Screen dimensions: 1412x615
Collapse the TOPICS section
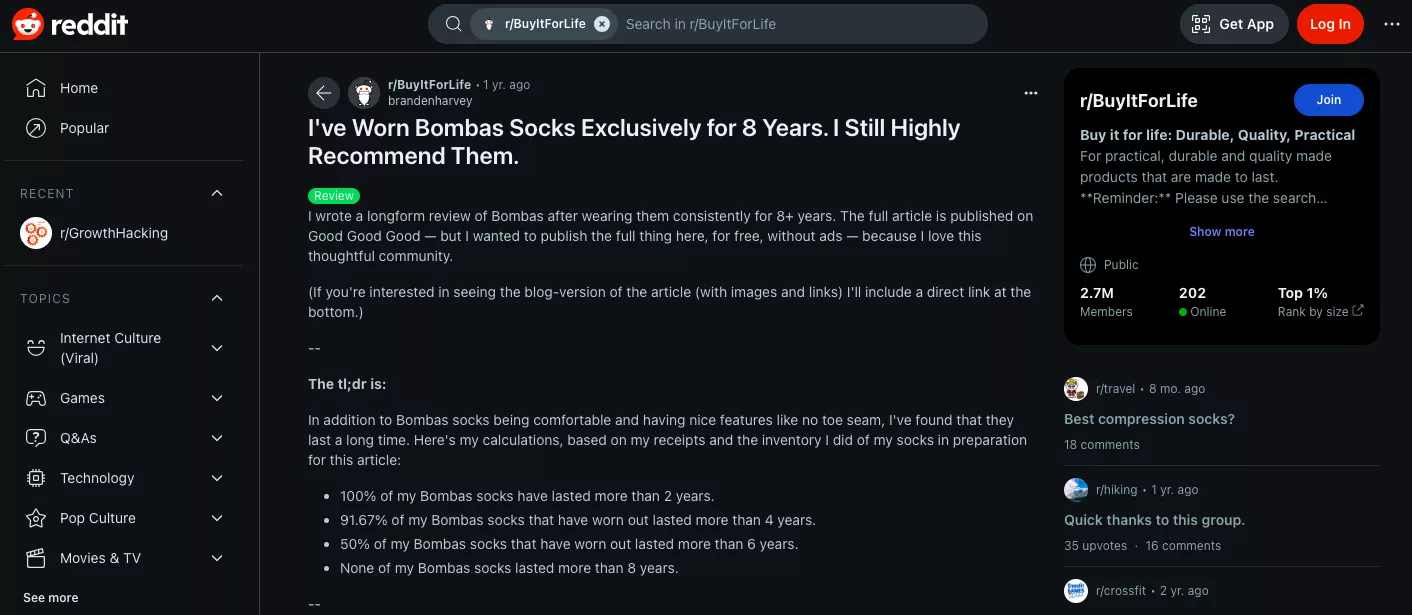point(217,298)
